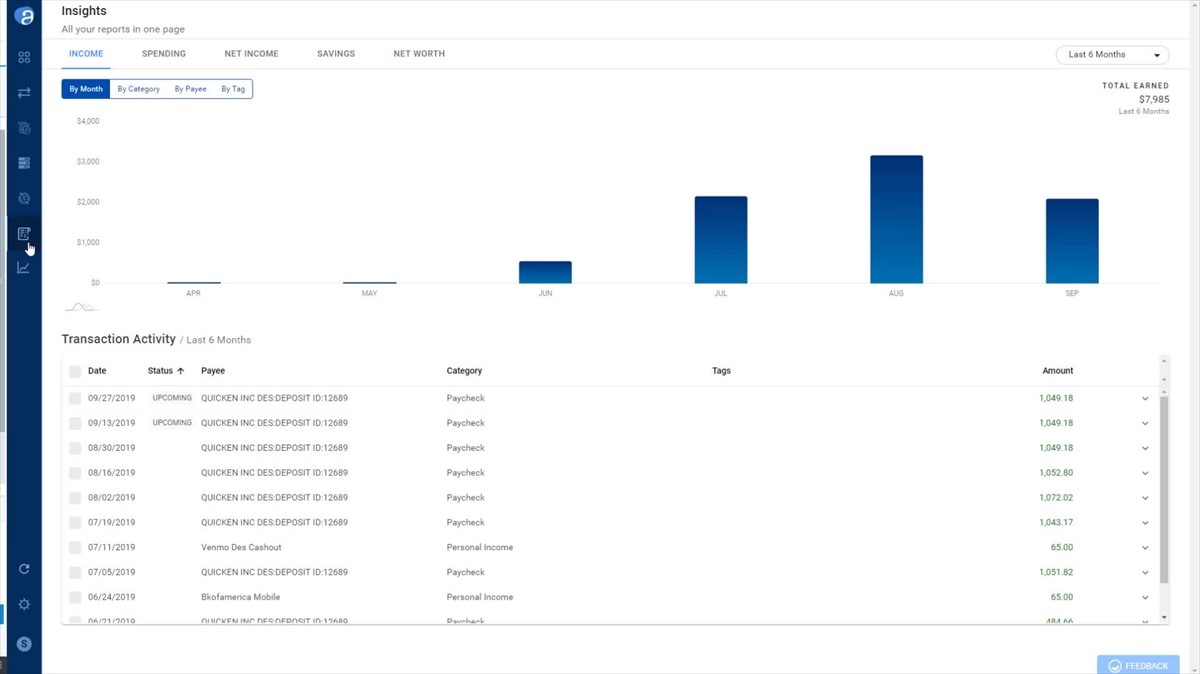Screen dimensions: 1200x674
Task: Click the August income bar in chart
Action: 896,220
